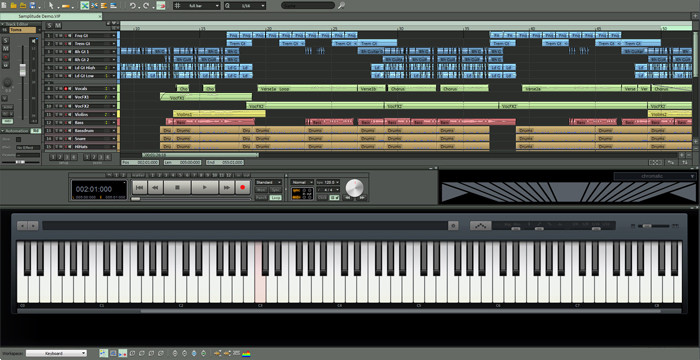Select the mouse pointer mode tool
The height and width of the screenshot is (360, 700).
(51, 6)
